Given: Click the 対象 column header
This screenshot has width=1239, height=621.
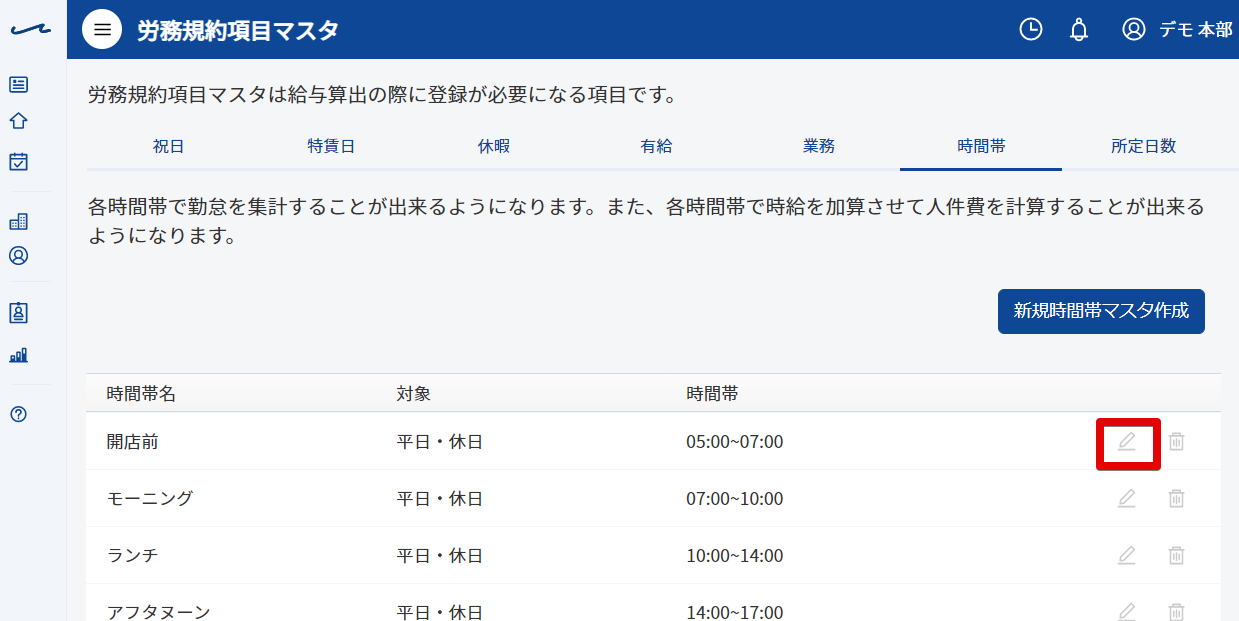Looking at the screenshot, I should (414, 394).
